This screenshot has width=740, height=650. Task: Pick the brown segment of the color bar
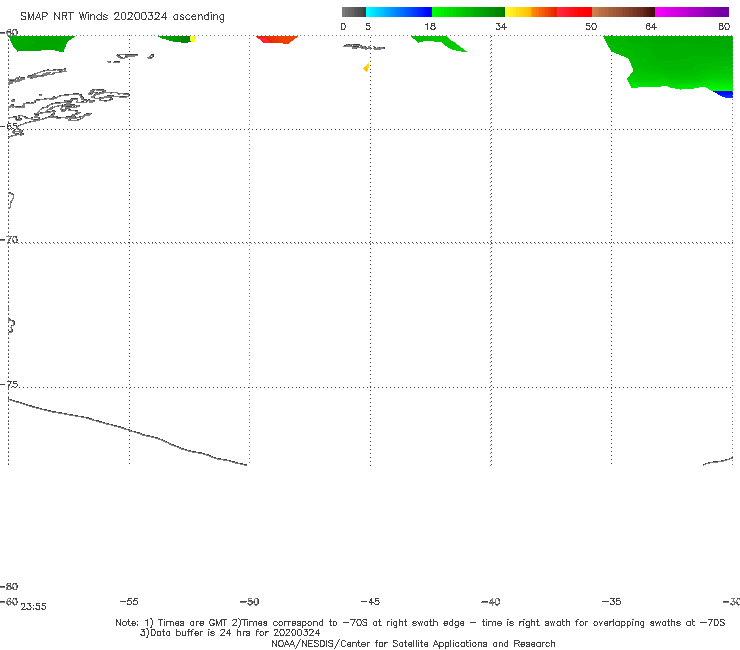pyautogui.click(x=623, y=12)
